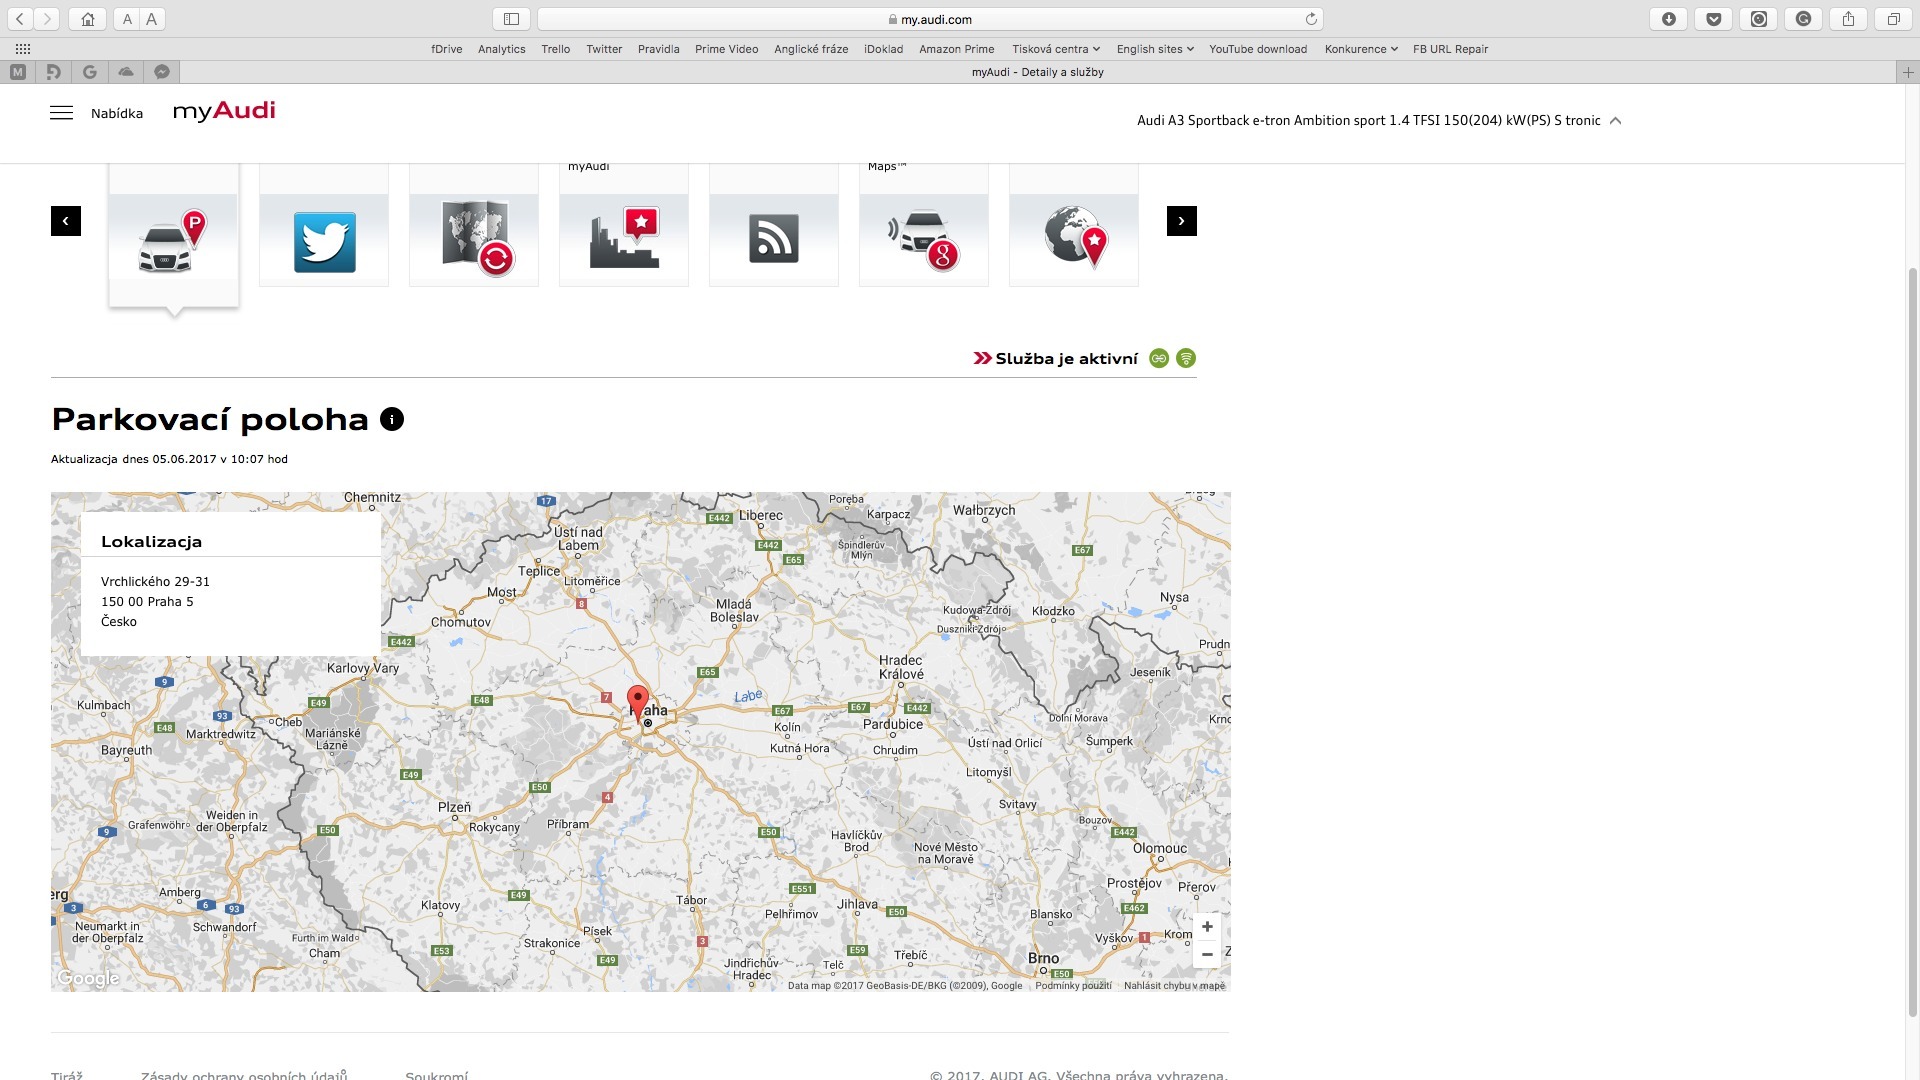Open the RSS news feed tile
1920x1080 pixels.
[x=774, y=240]
